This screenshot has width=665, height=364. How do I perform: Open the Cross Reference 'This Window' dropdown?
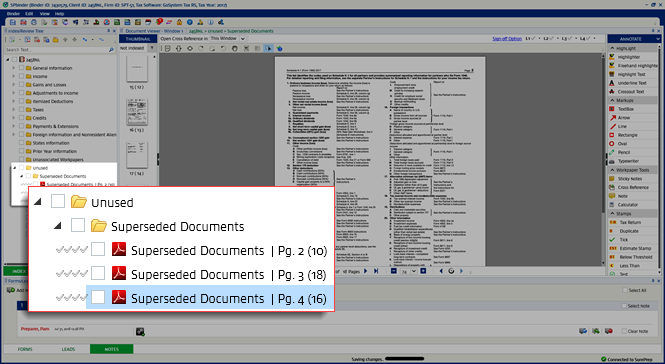(243, 39)
